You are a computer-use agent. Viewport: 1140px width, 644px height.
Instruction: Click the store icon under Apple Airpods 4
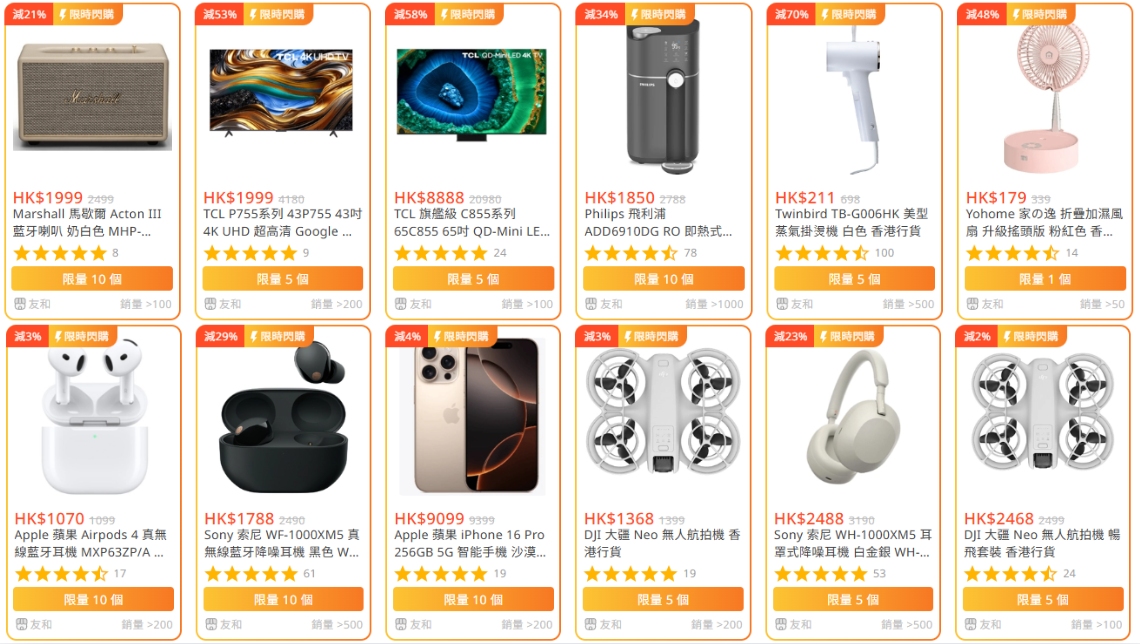coord(22,624)
